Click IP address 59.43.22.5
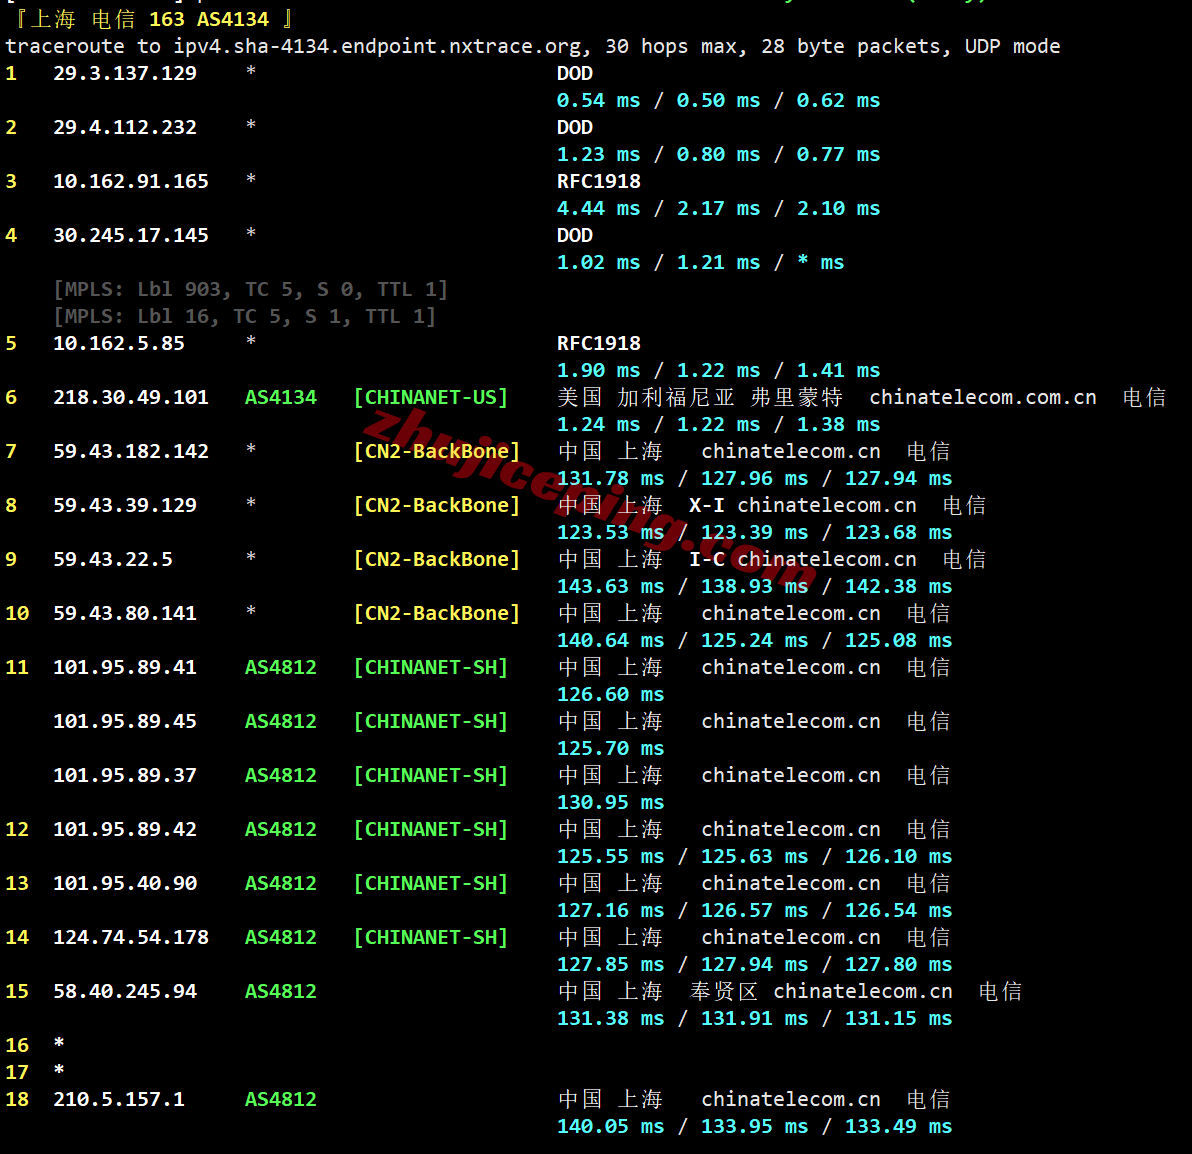1192x1154 pixels. 113,559
